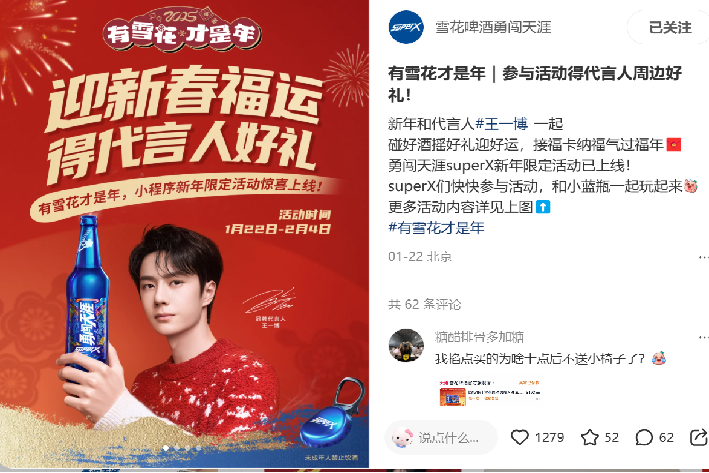Select the first image carousel dot
This screenshot has height=473, width=709.
click(166, 448)
